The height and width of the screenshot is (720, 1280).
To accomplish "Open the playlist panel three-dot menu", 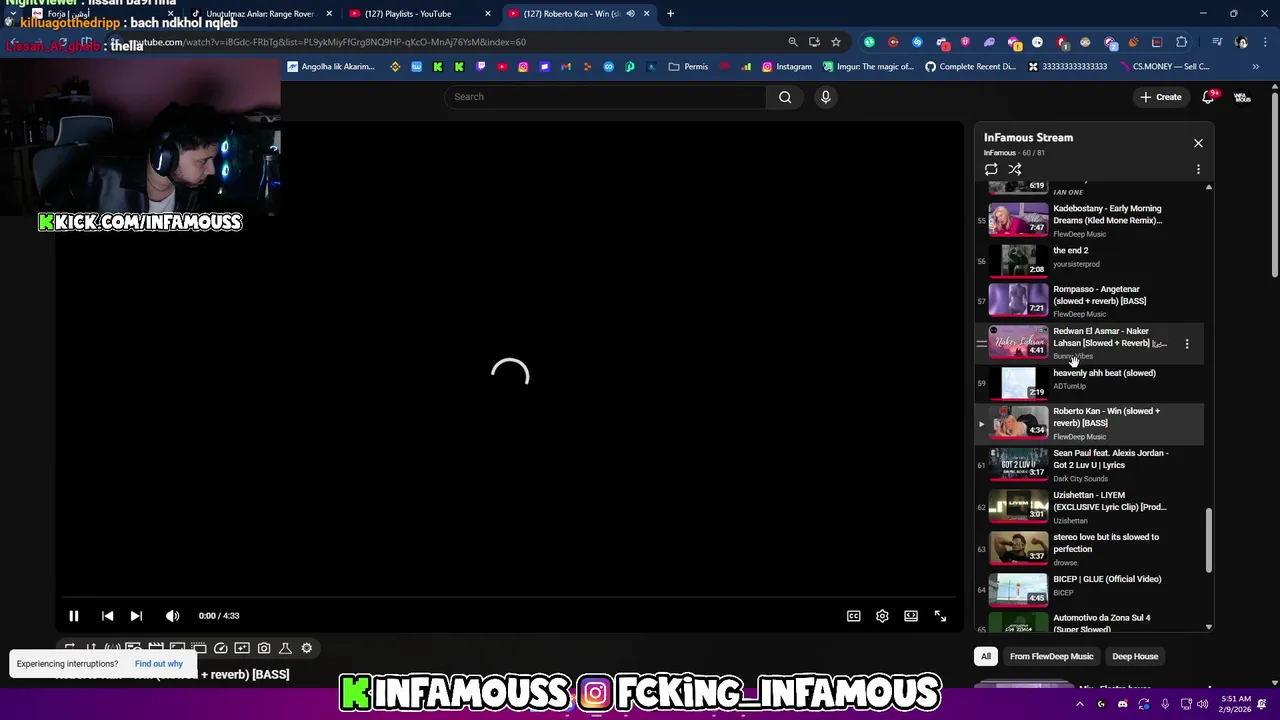I will 1198,169.
